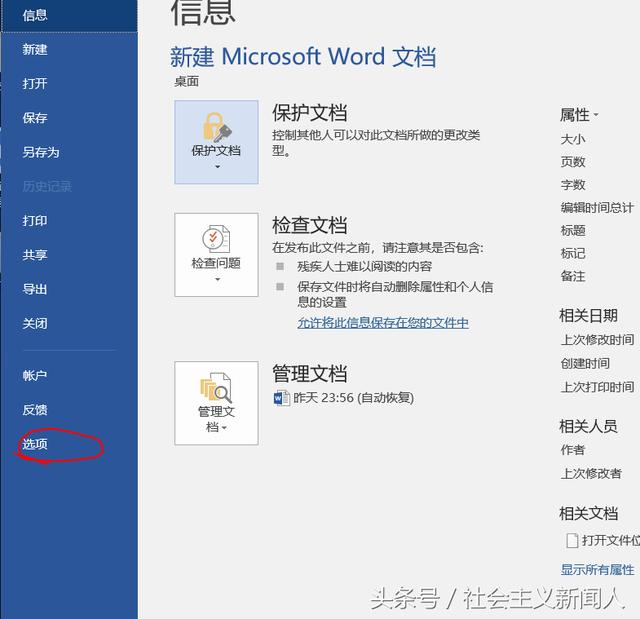Open the 反馈 sidebar entry
Image resolution: width=640 pixels, height=619 pixels.
click(69, 410)
